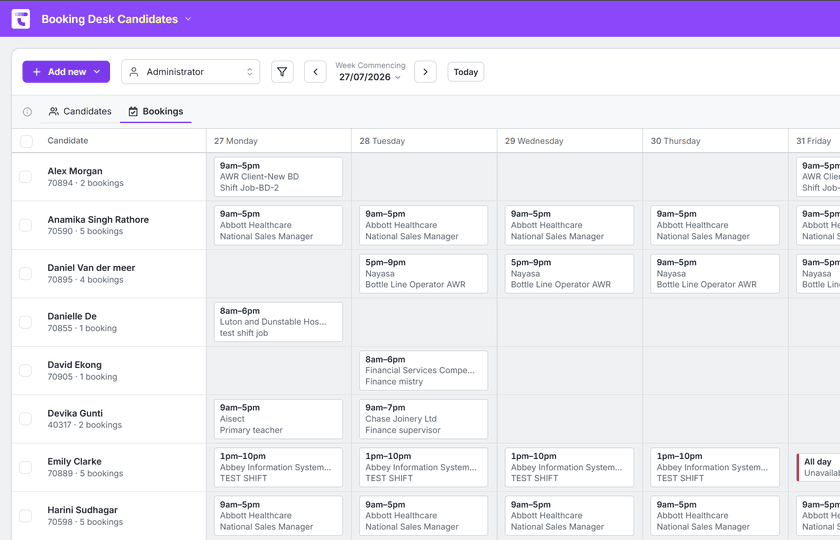Screen dimensions: 840x540
Task: Open Danielle De candidate name
Action: (72, 316)
